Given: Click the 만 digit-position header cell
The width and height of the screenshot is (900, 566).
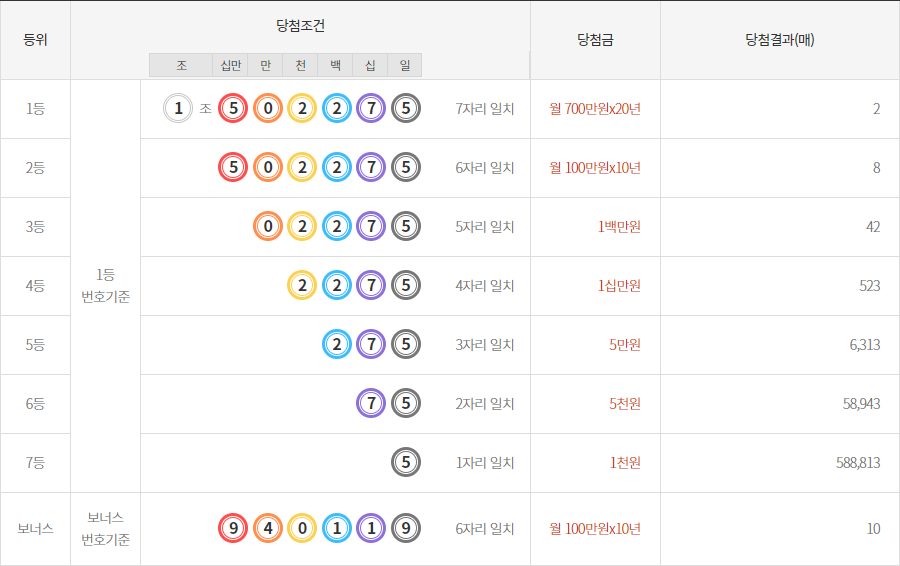Looking at the screenshot, I should 265,65.
